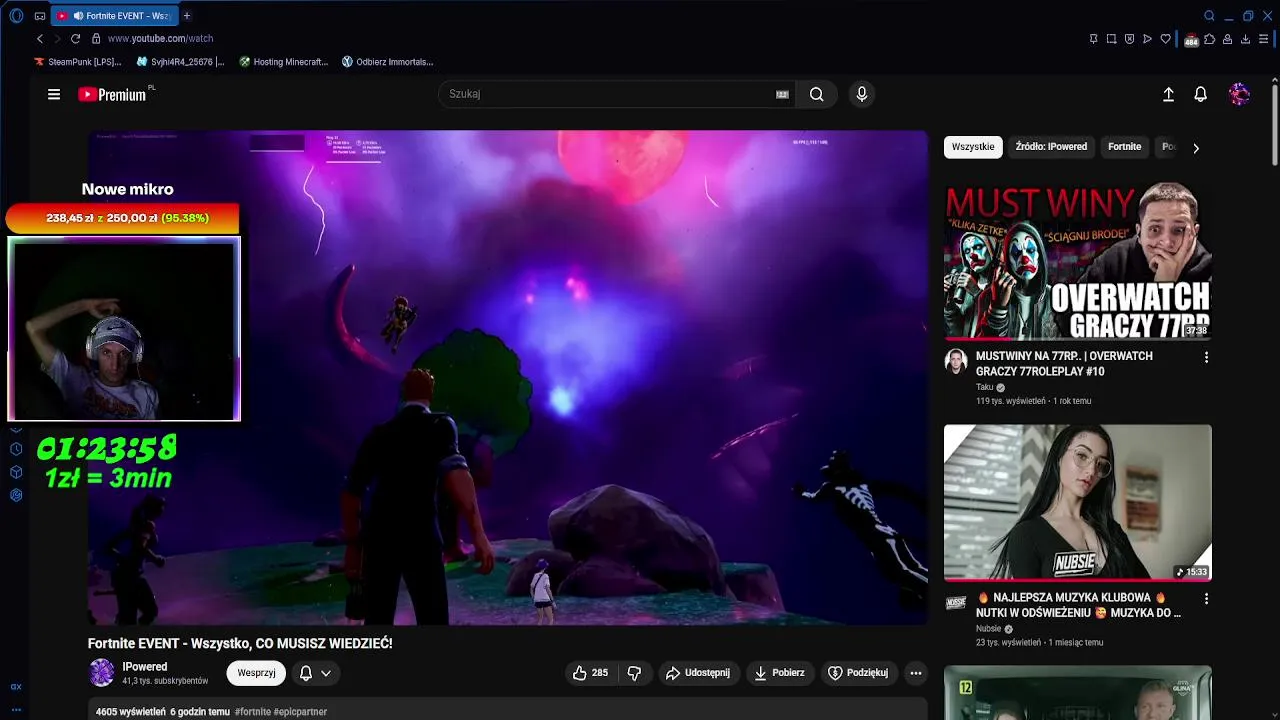
Task: Show more filter chips with the right arrow
Action: coord(1196,148)
